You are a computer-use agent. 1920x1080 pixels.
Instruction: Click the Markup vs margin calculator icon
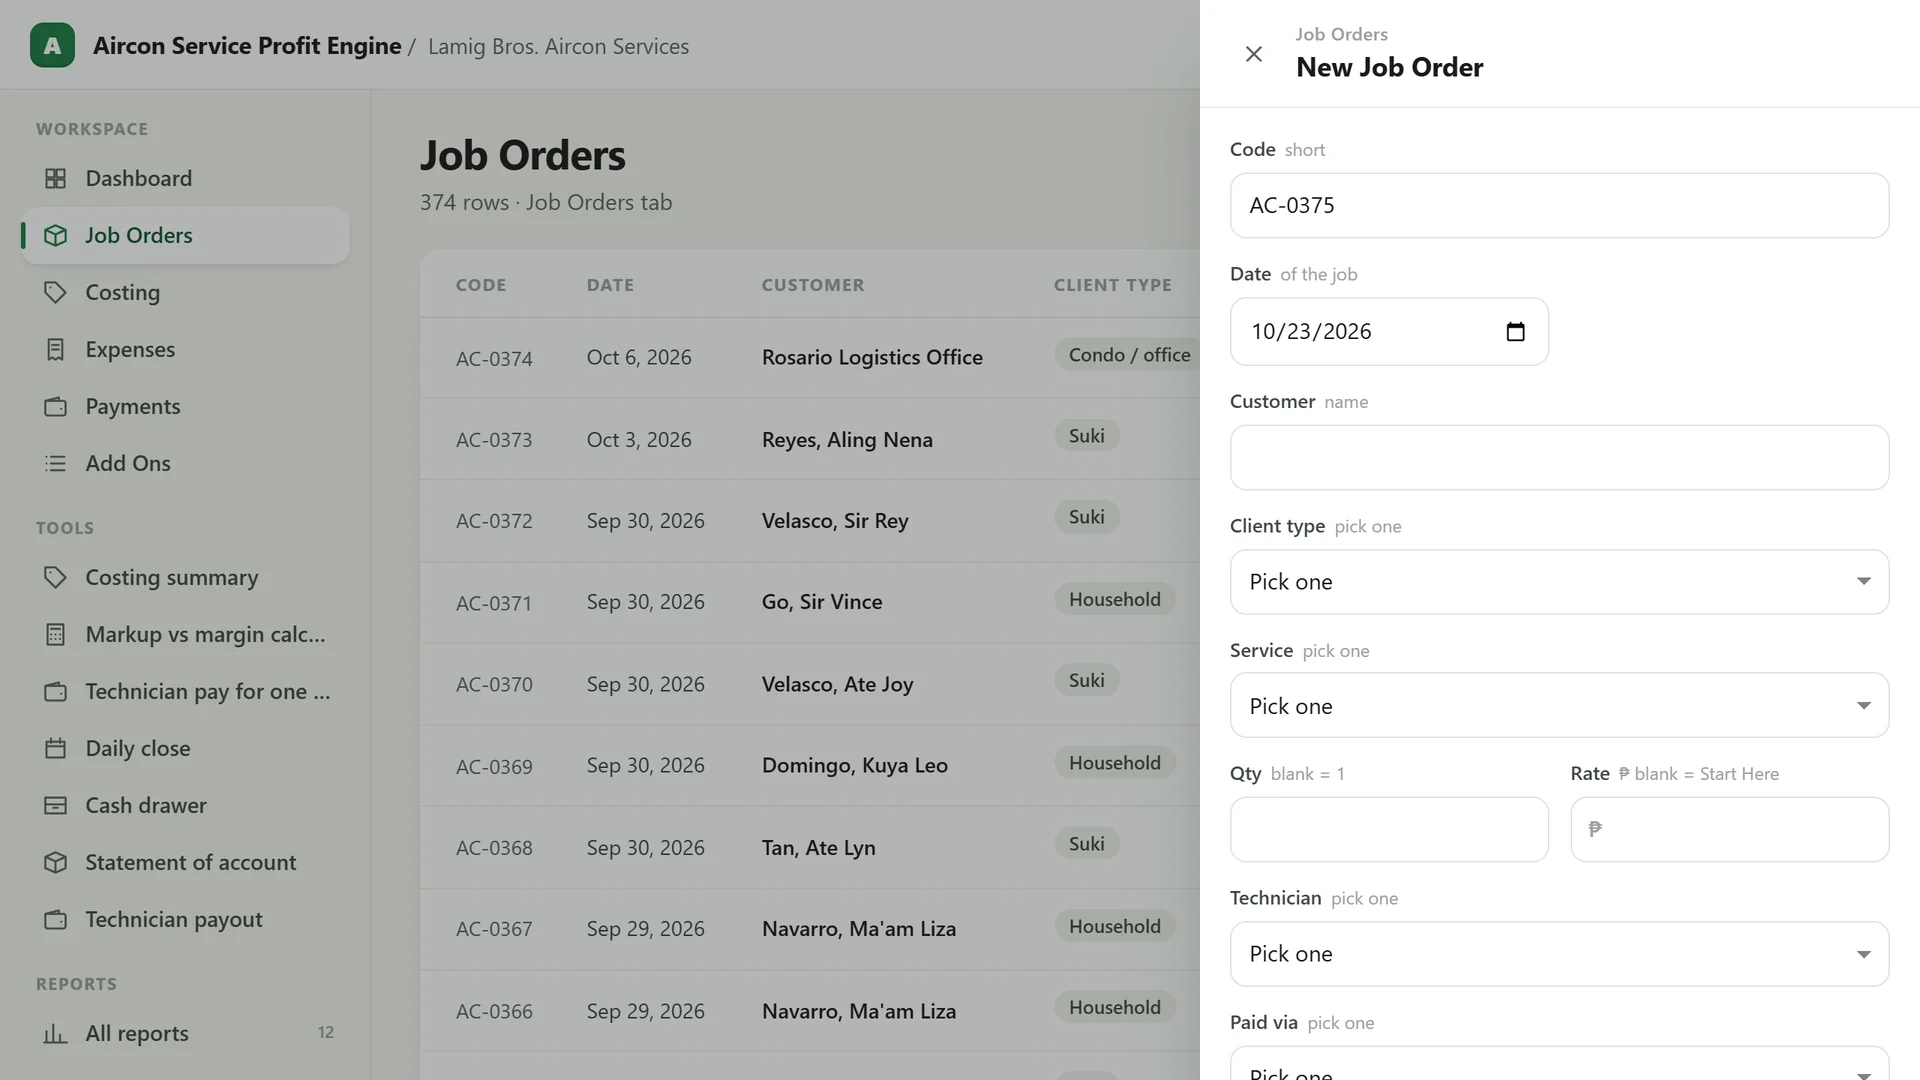pos(56,634)
